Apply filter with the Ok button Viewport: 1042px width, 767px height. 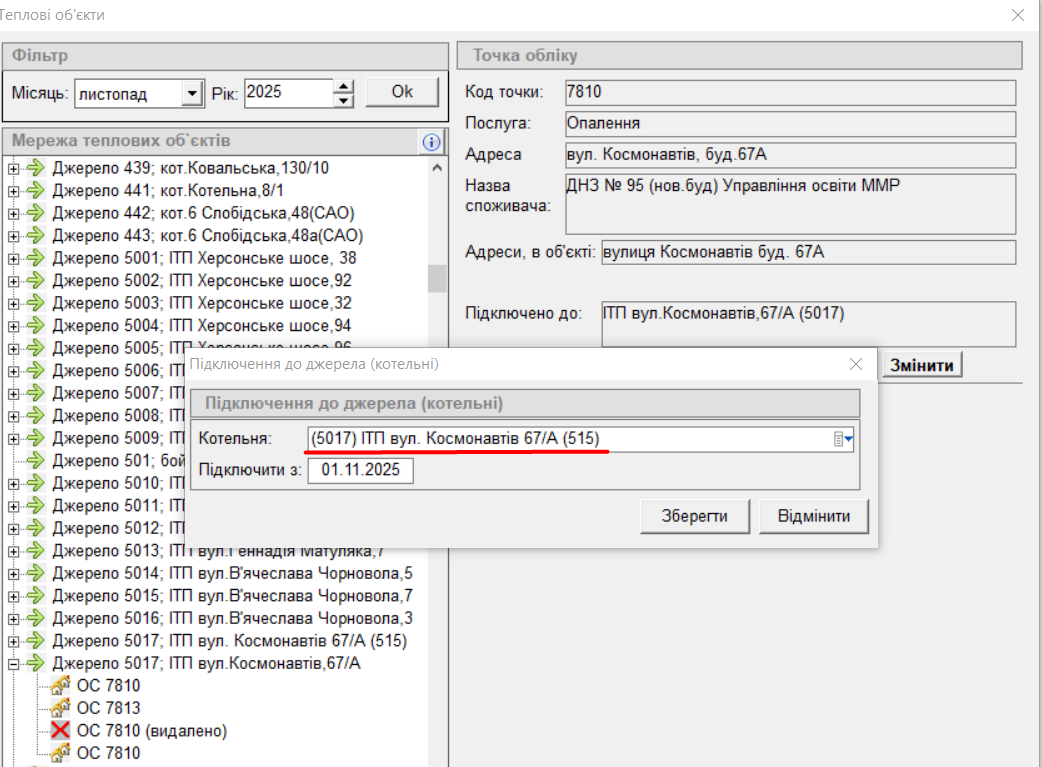[x=401, y=92]
